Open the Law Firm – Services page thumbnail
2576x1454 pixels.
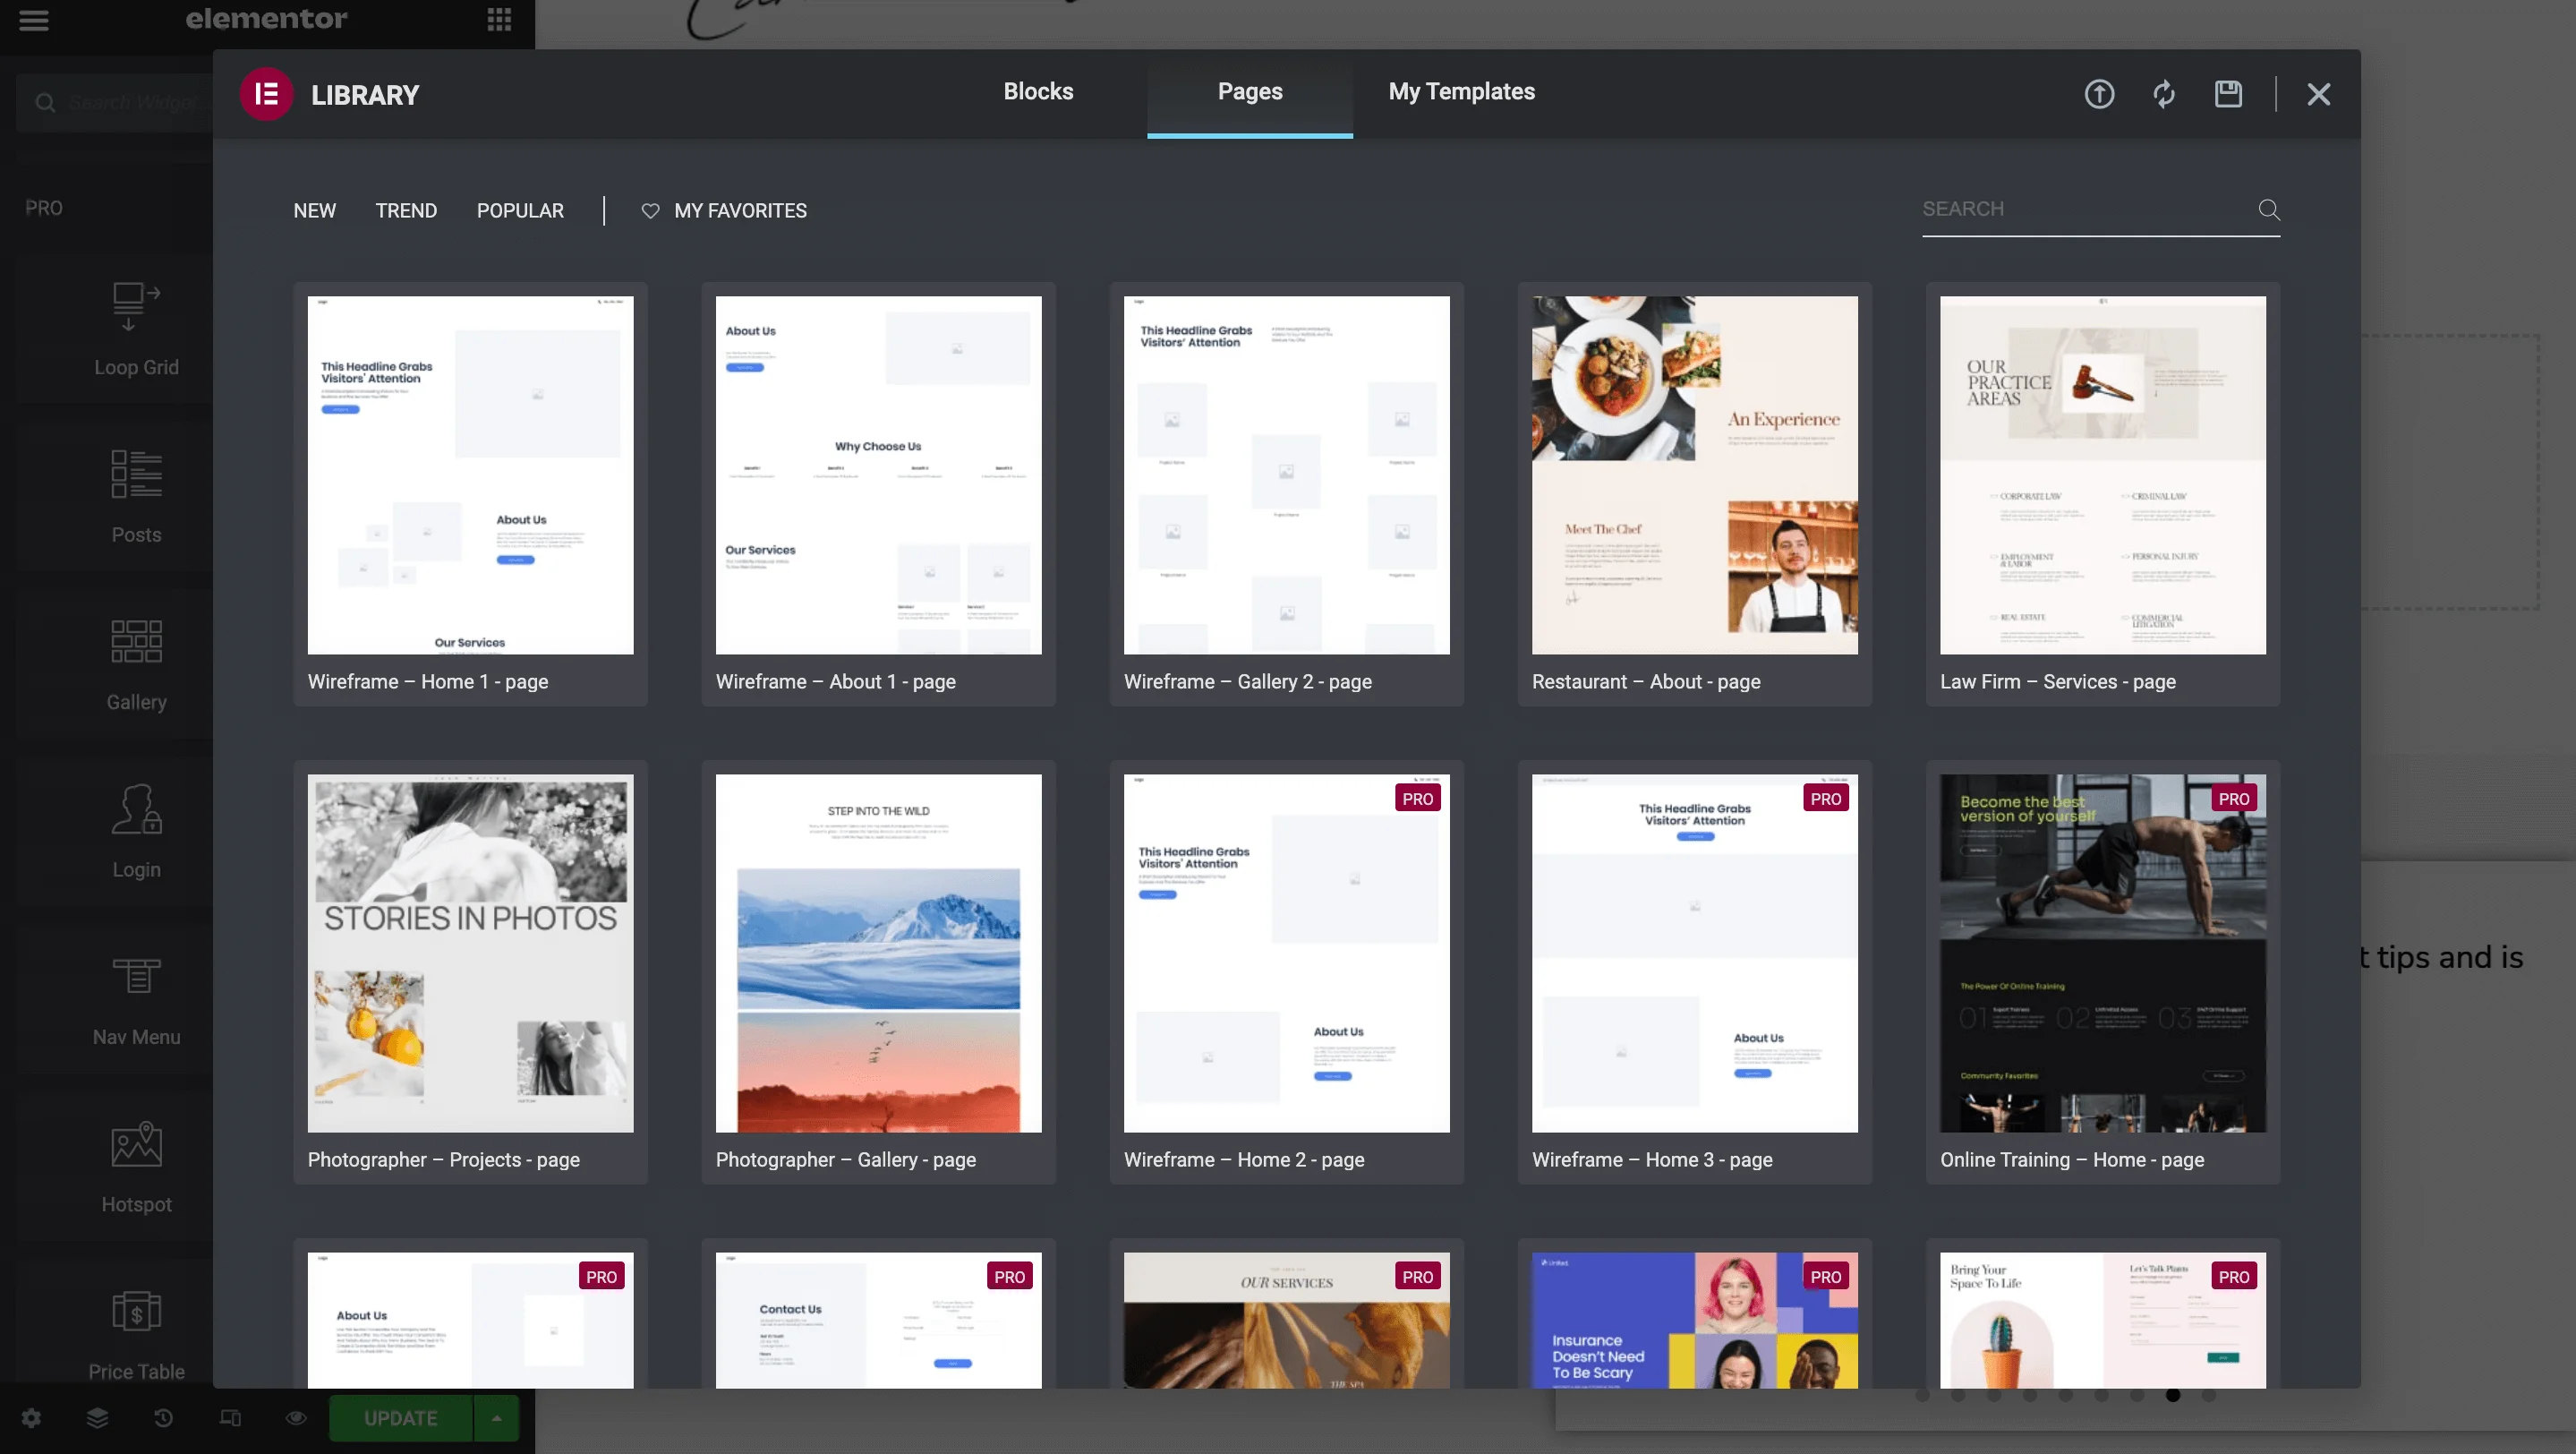coord(2103,475)
